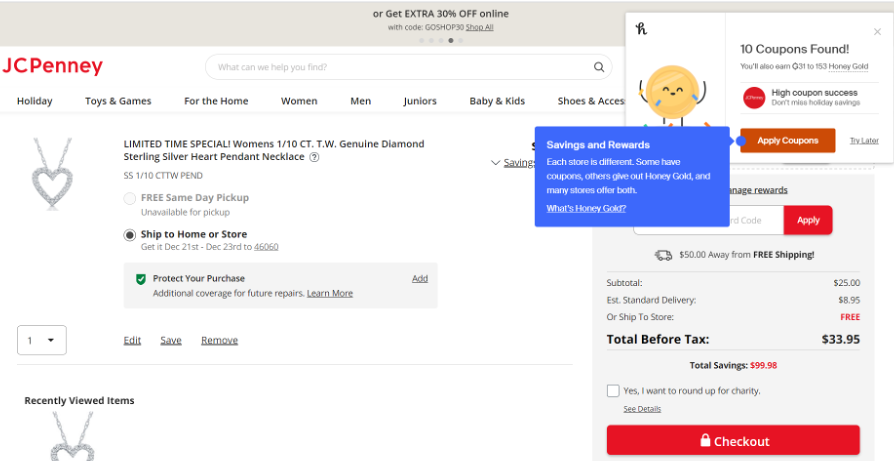Image resolution: width=894 pixels, height=462 pixels.
Task: Click the red Checkout button
Action: pyautogui.click(x=732, y=441)
